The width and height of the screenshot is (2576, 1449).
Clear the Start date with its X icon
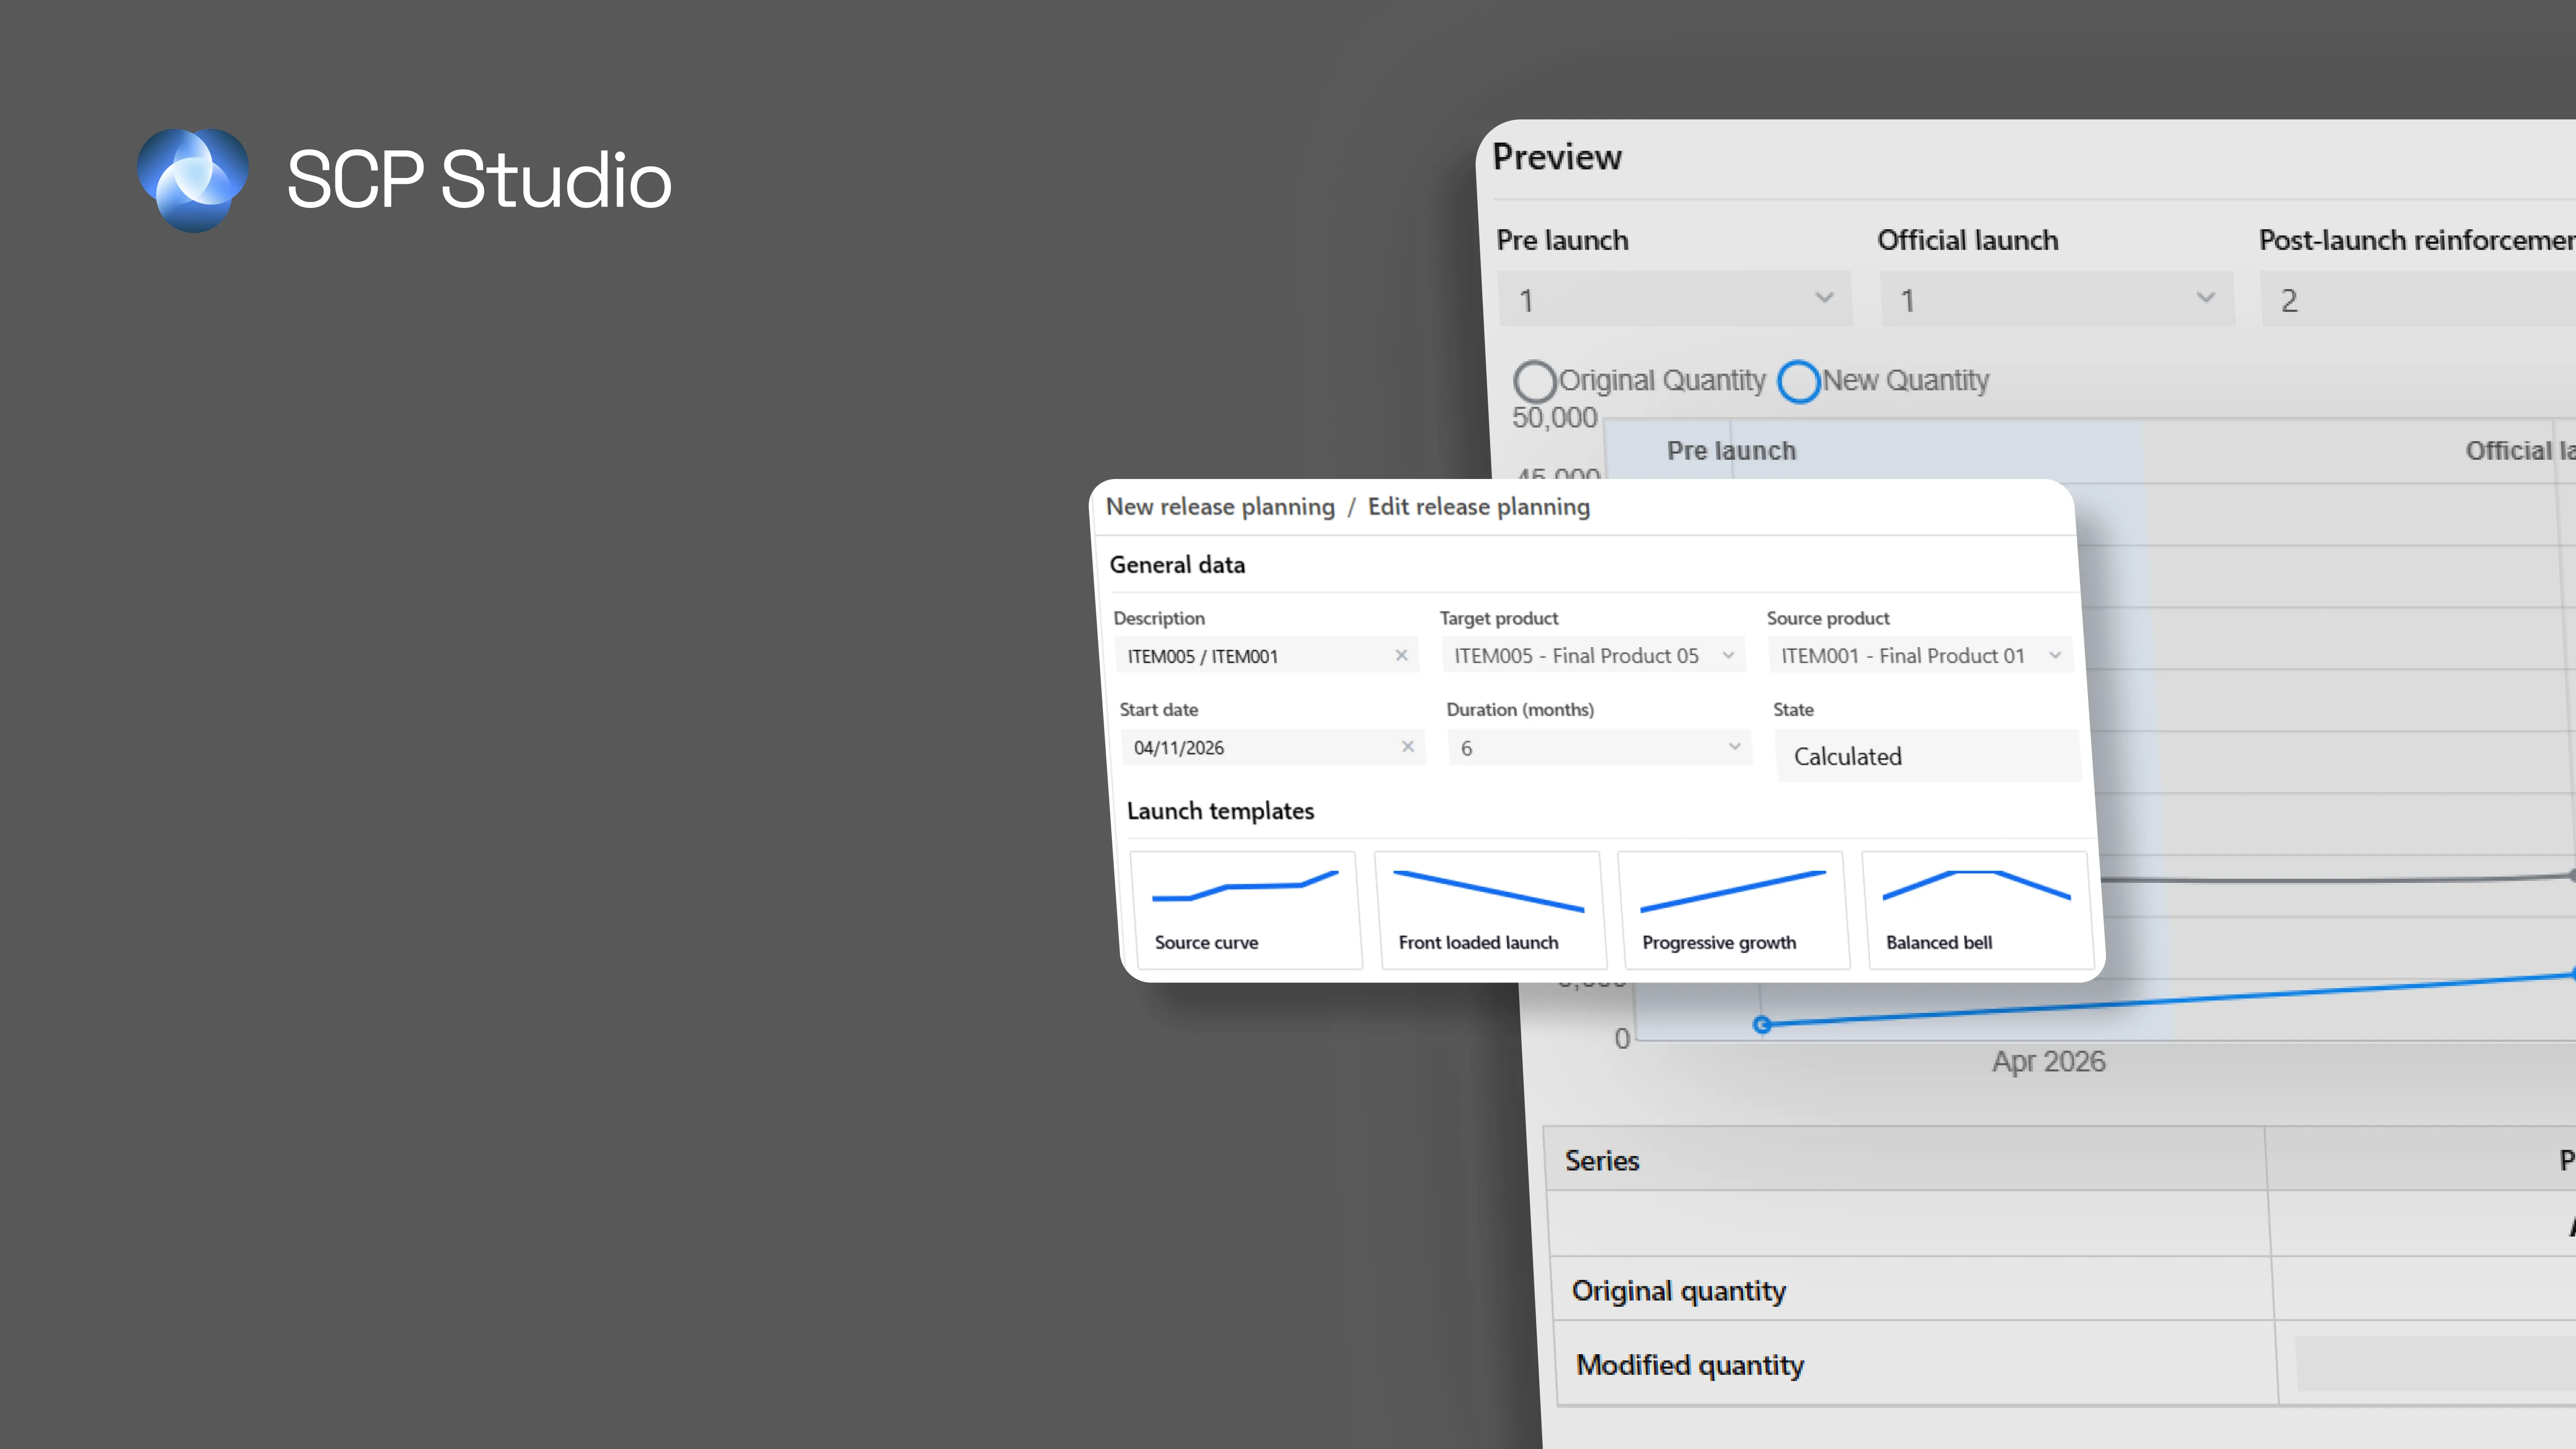coord(1407,746)
